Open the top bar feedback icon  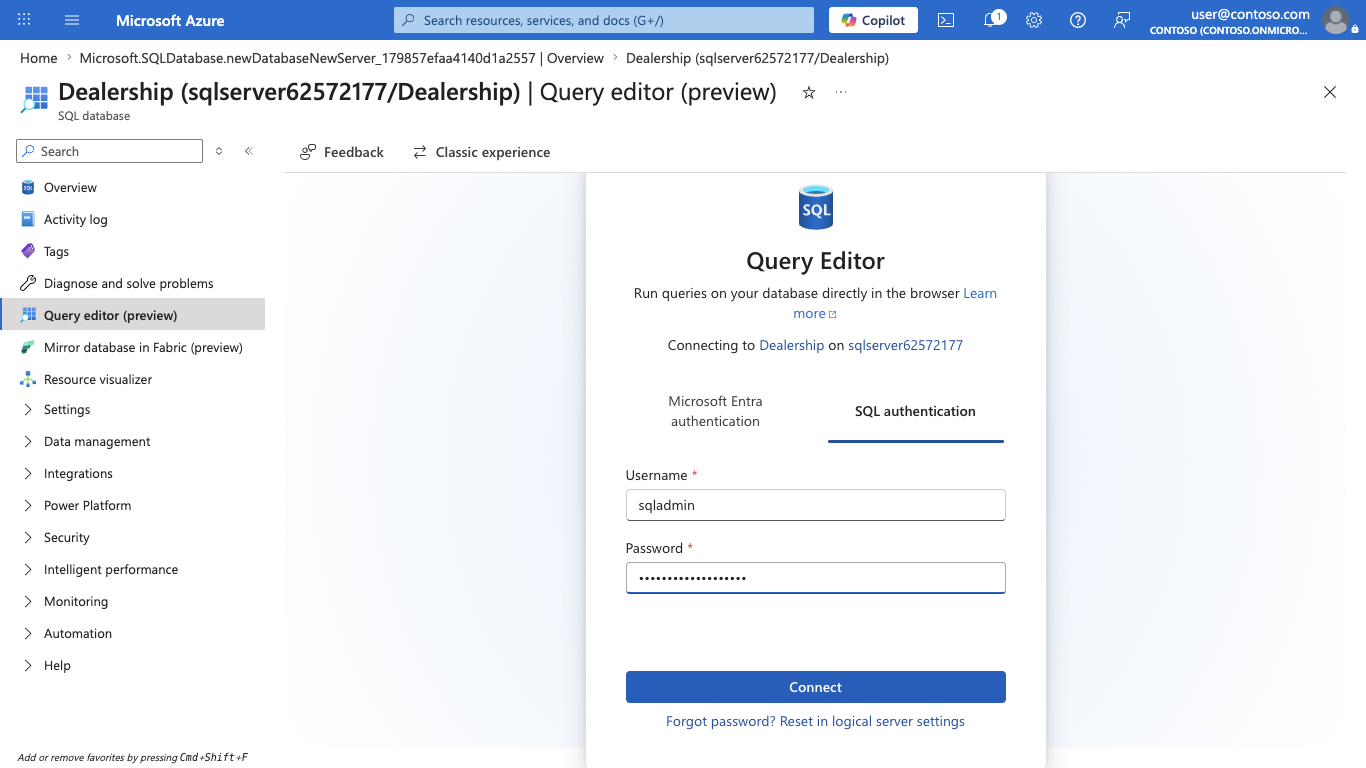click(x=1122, y=20)
